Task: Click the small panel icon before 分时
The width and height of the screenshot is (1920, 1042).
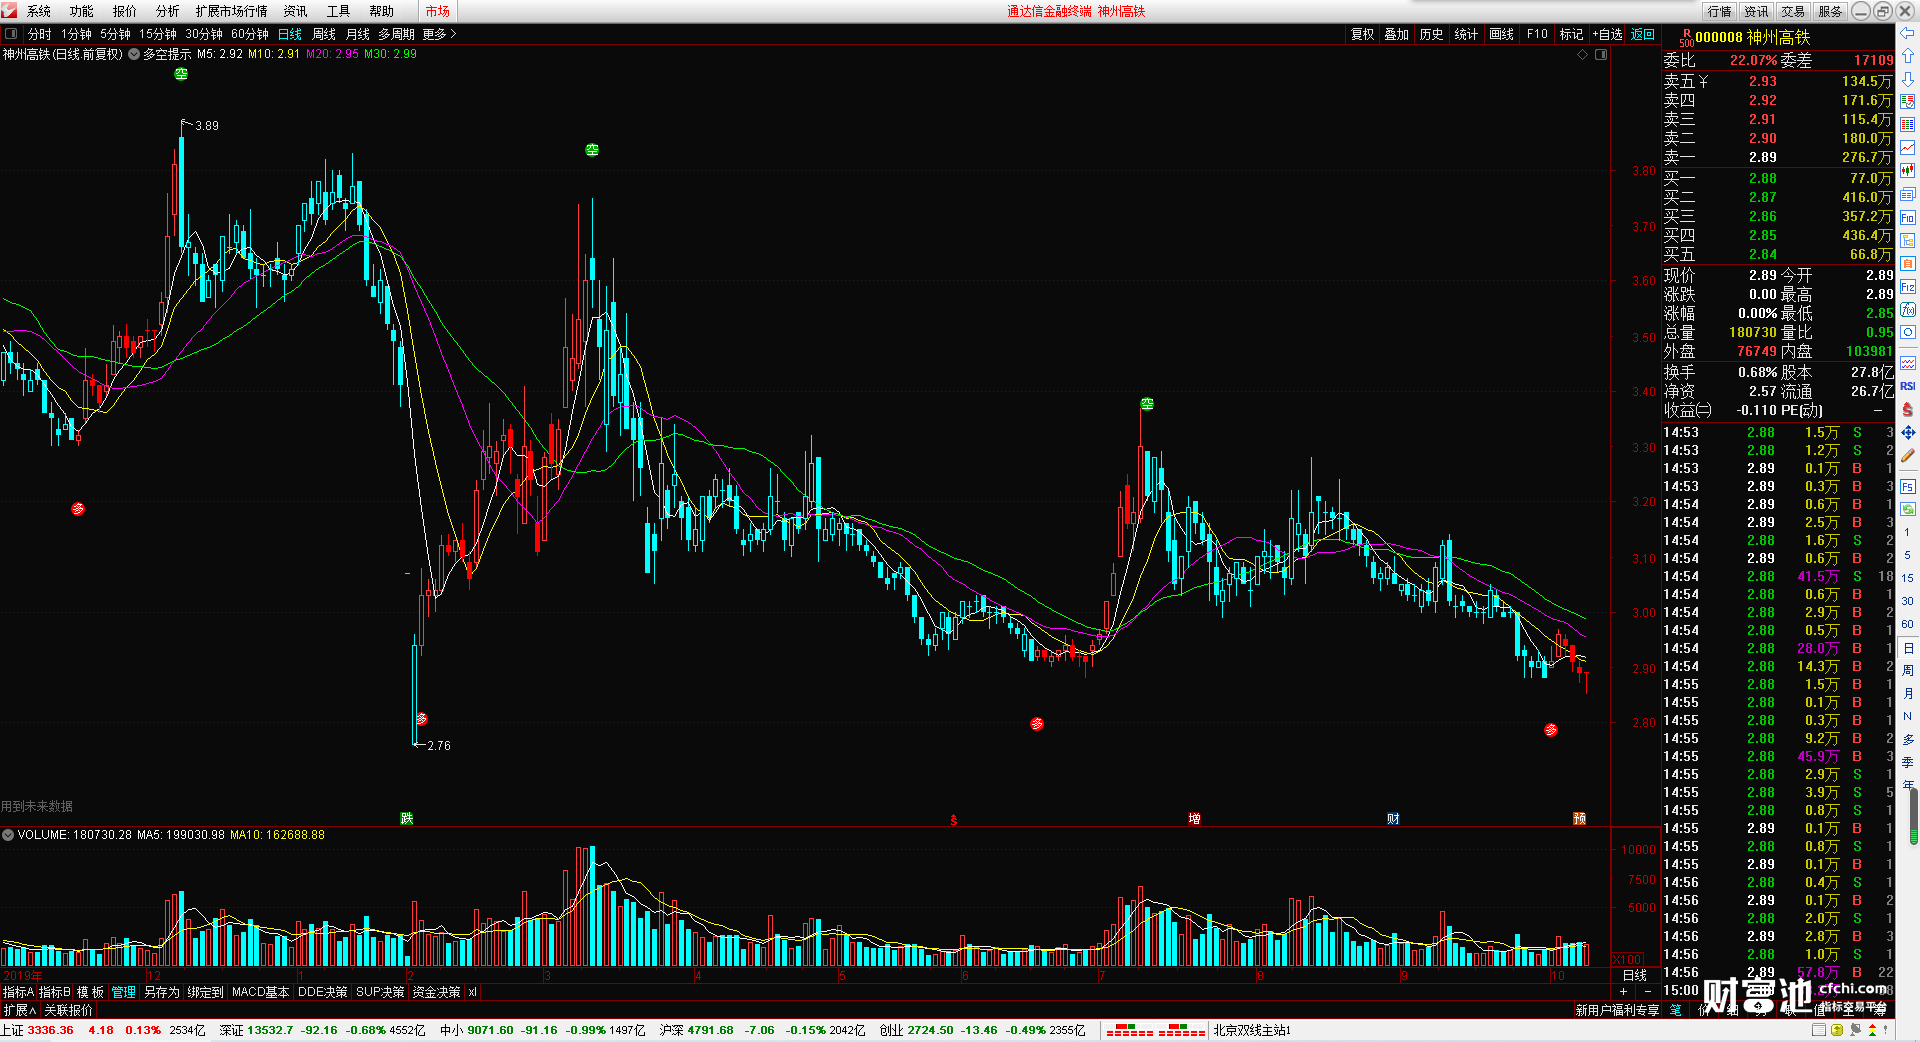Action: [x=11, y=34]
